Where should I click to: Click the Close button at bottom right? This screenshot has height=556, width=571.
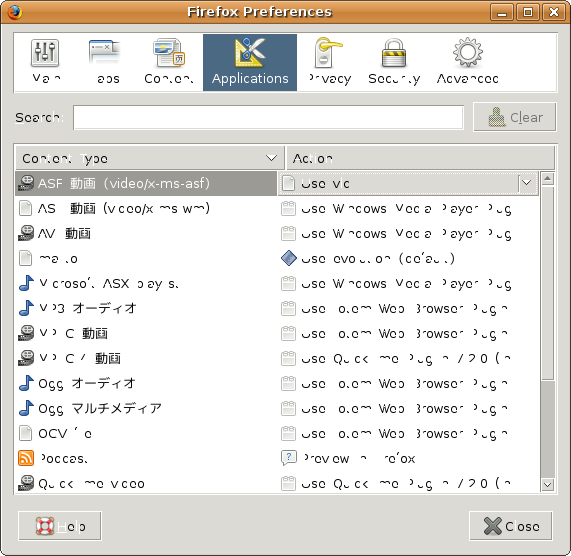511,526
